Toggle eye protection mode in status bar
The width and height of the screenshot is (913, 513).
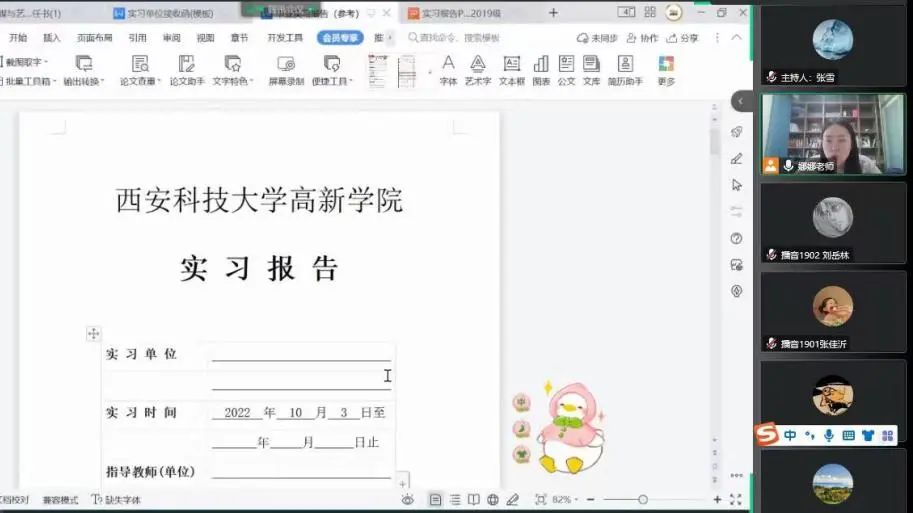point(408,499)
